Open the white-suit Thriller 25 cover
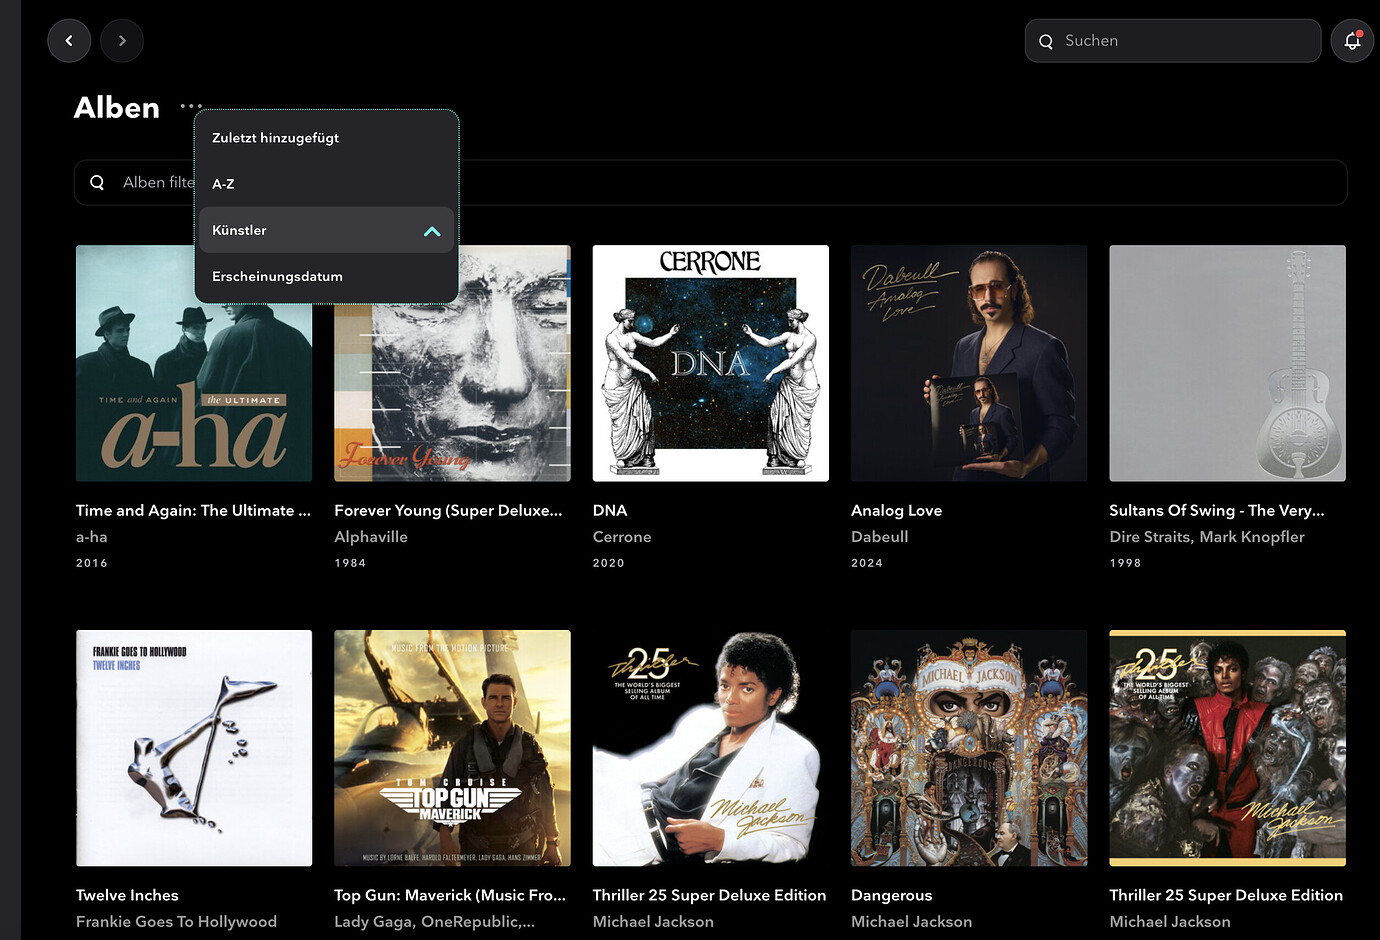Viewport: 1380px width, 940px height. pos(711,748)
